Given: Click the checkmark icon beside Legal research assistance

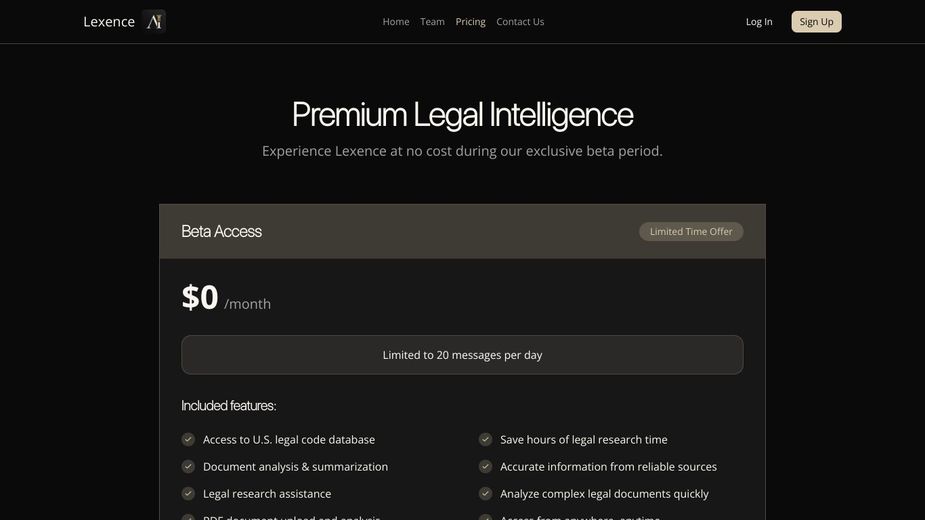Looking at the screenshot, I should click(x=188, y=493).
